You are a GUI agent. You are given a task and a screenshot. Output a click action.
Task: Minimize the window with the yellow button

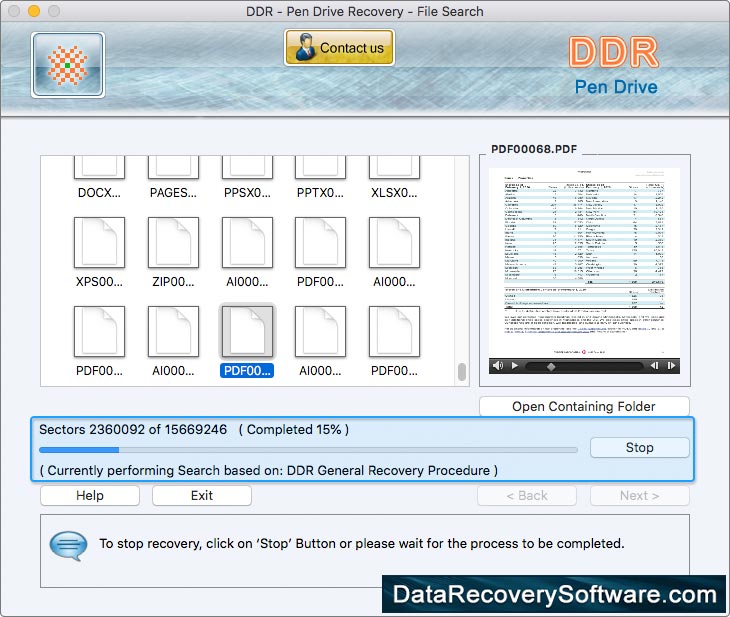click(34, 11)
